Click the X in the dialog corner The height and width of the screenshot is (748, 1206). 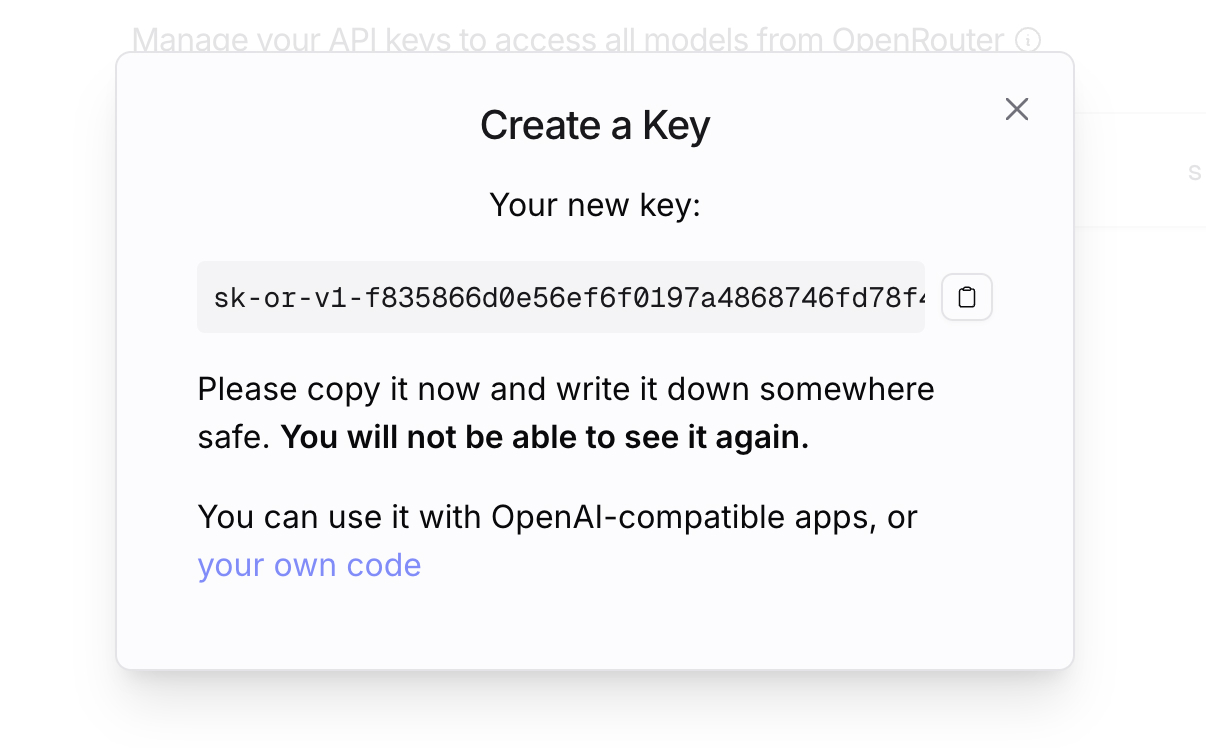1017,109
